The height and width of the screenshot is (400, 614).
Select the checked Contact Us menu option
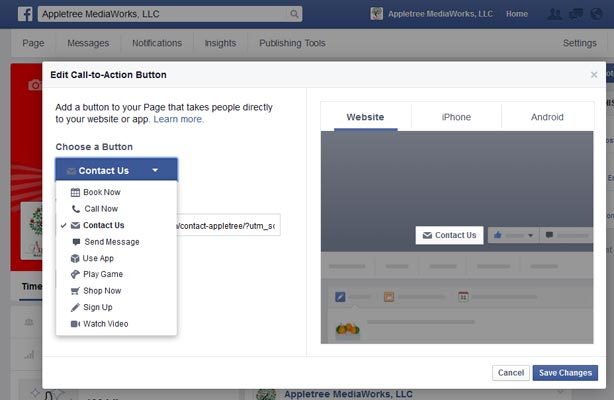click(x=116, y=225)
